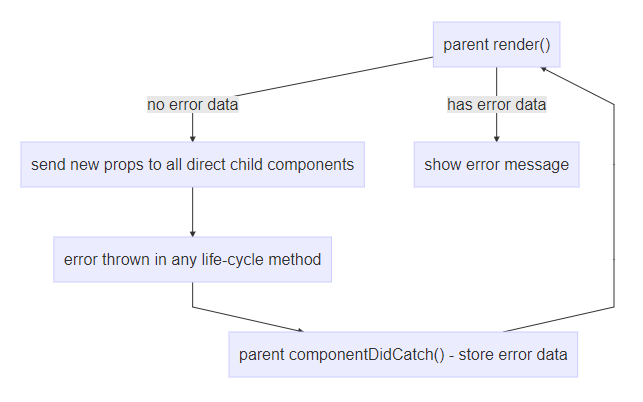Screen dimensions: 643x402
Task: Click short line between render() and 'has error data'
Action: point(496,81)
